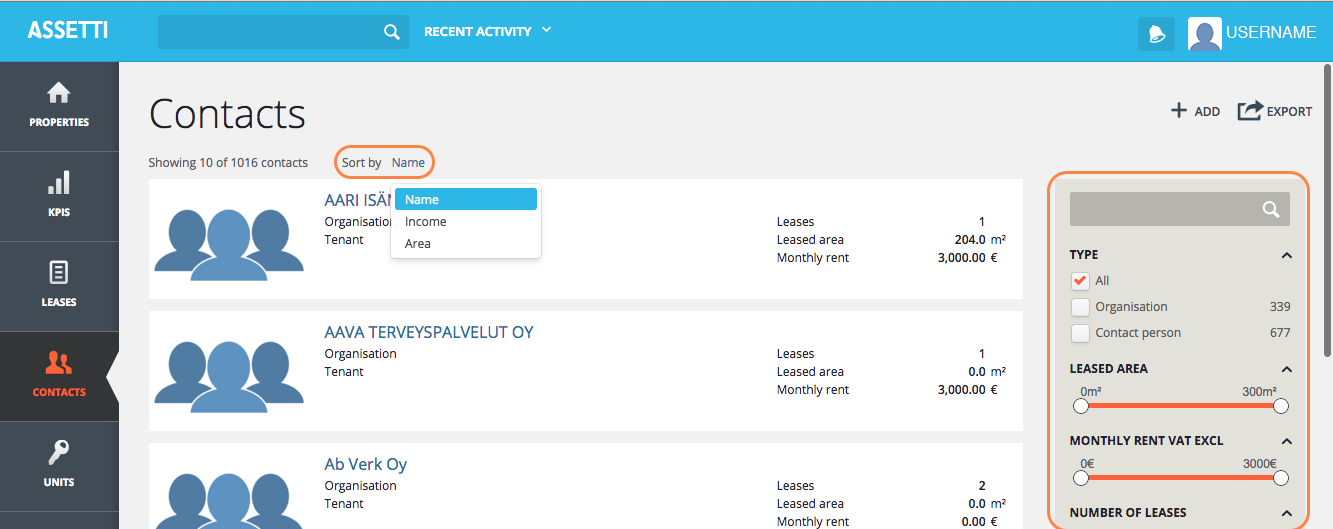Screen dimensions: 1333x529
Task: Click the Monthly Rent minimum slider handle
Action: [1080, 478]
